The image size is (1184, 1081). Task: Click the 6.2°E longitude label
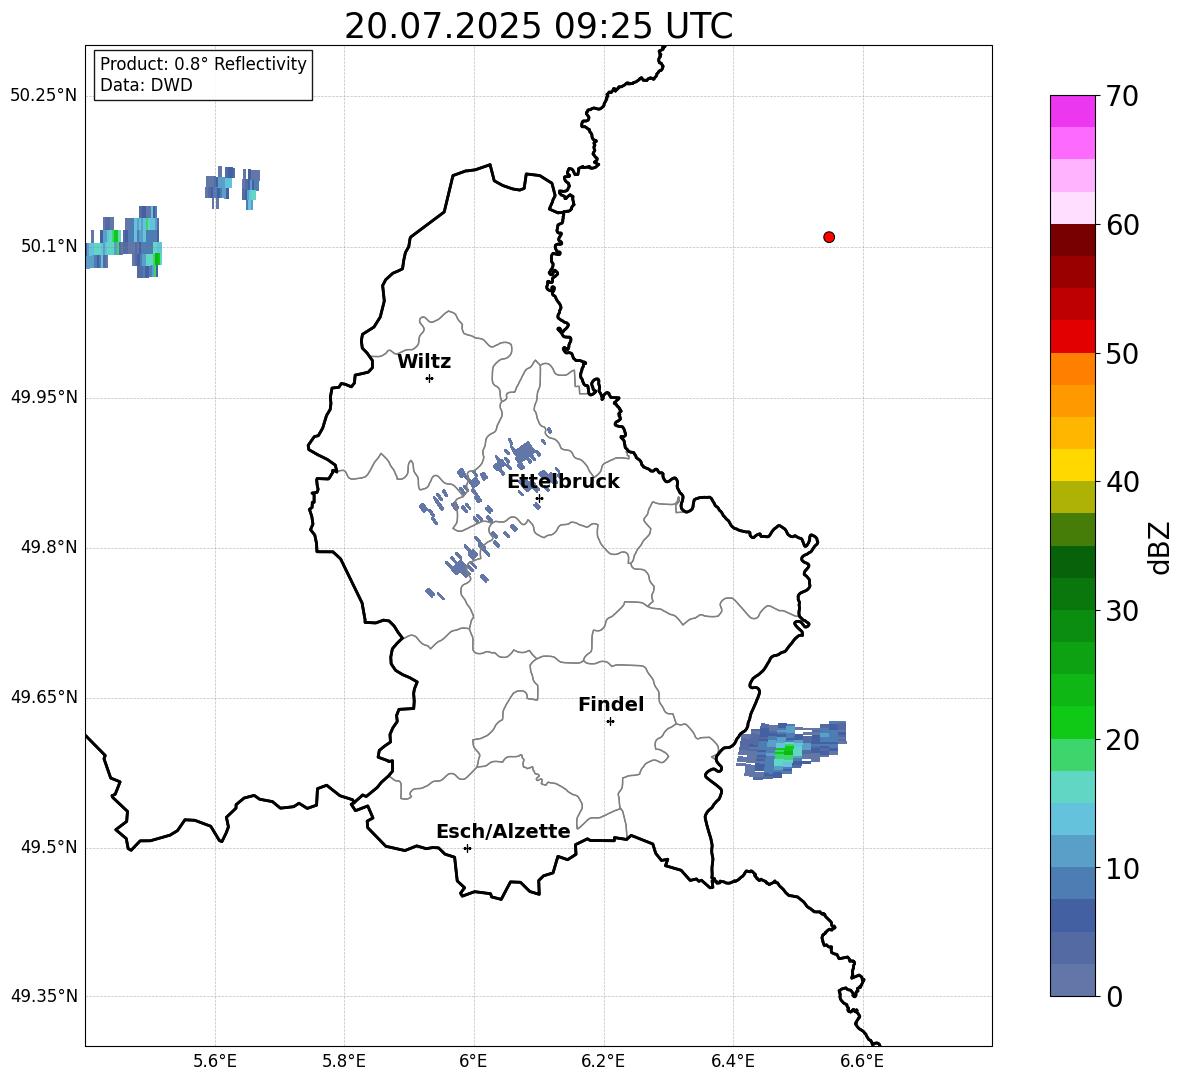click(x=603, y=1061)
